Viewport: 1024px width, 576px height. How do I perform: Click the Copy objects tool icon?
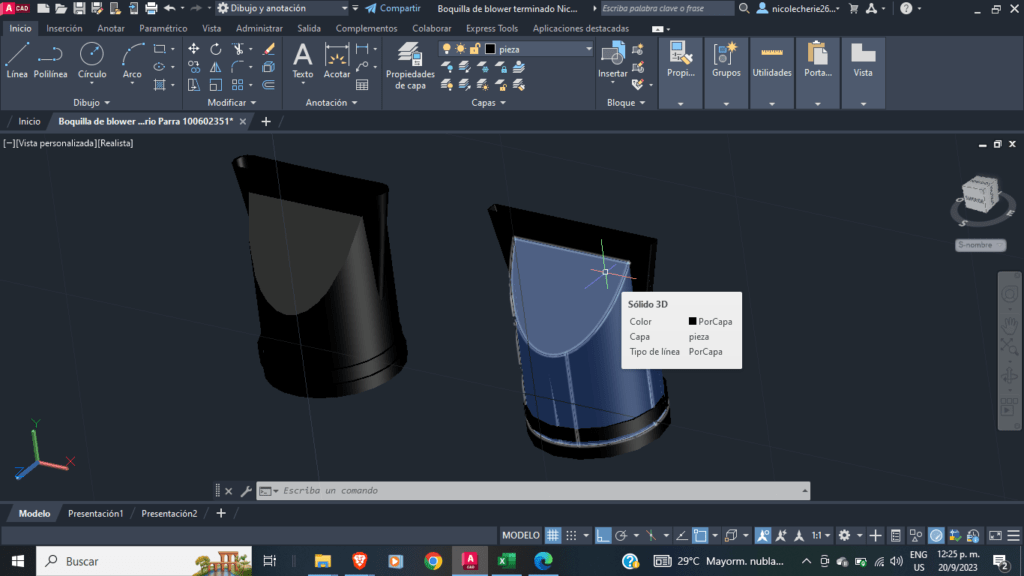[x=194, y=67]
